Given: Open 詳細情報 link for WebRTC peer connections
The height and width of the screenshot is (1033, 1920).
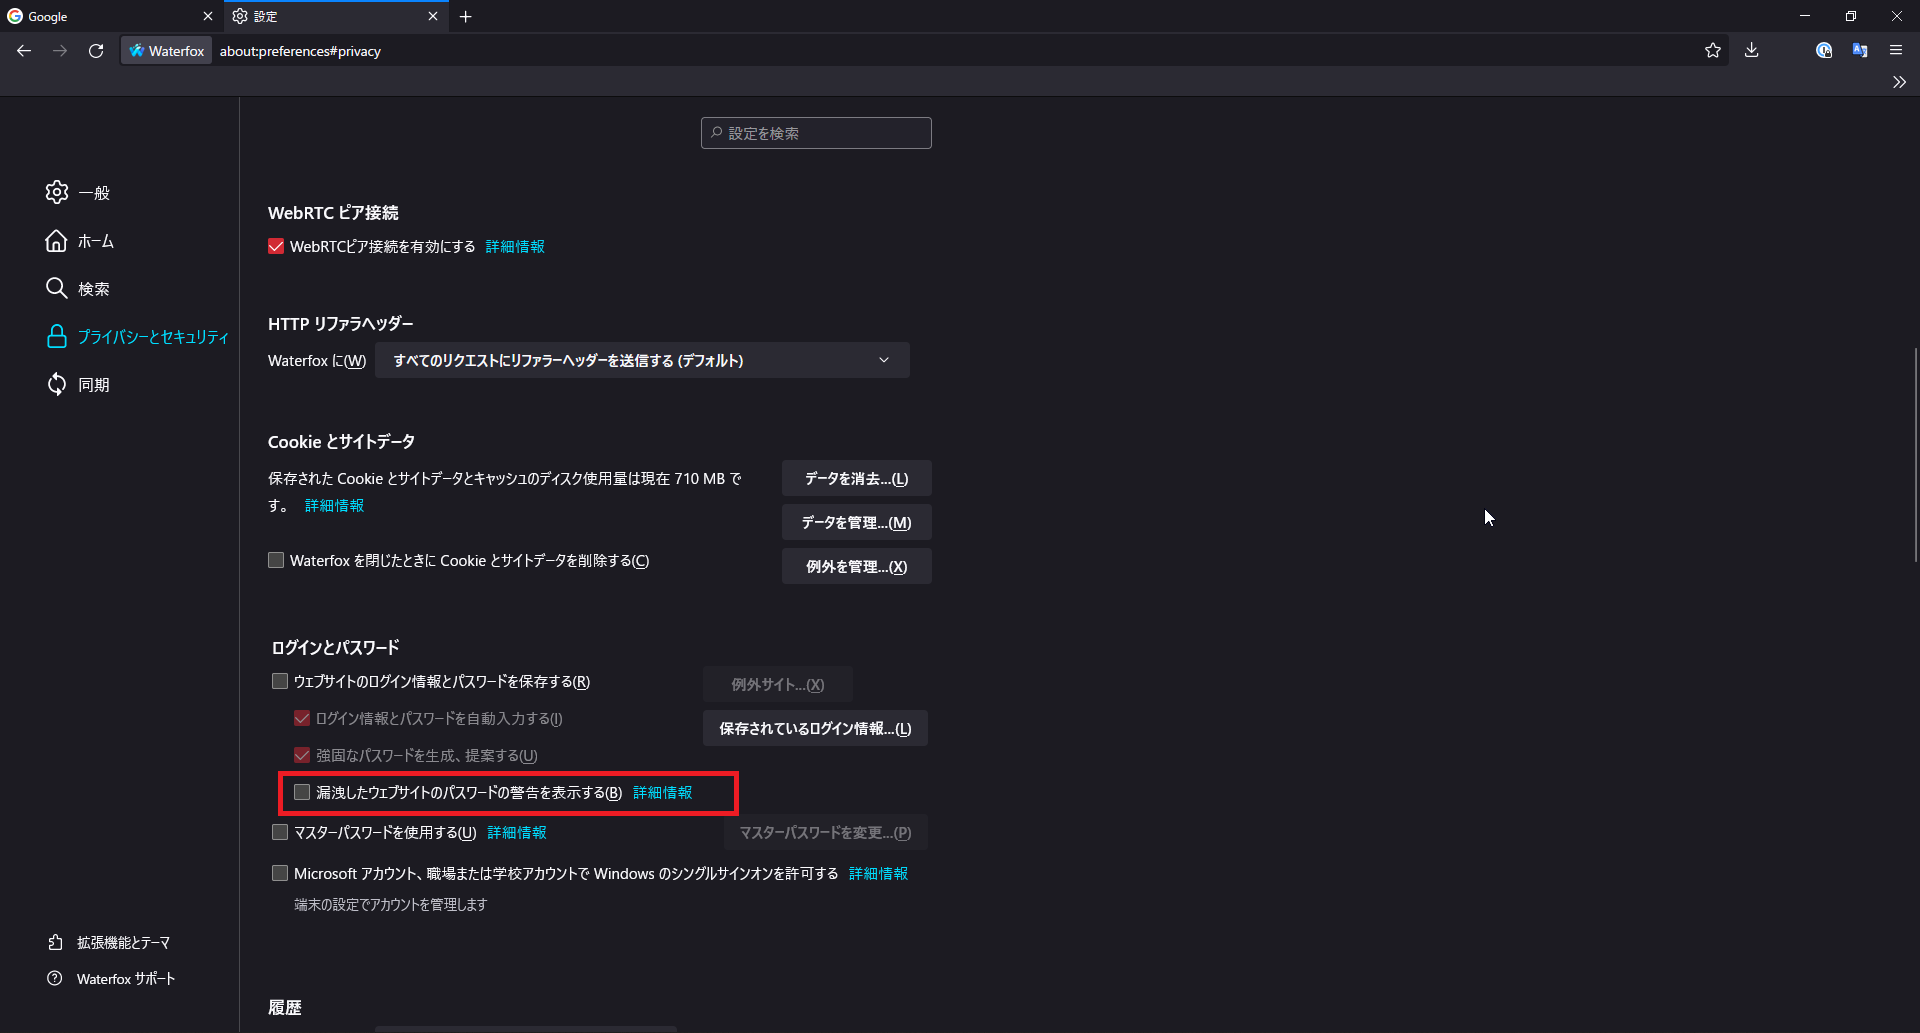Looking at the screenshot, I should pos(515,247).
